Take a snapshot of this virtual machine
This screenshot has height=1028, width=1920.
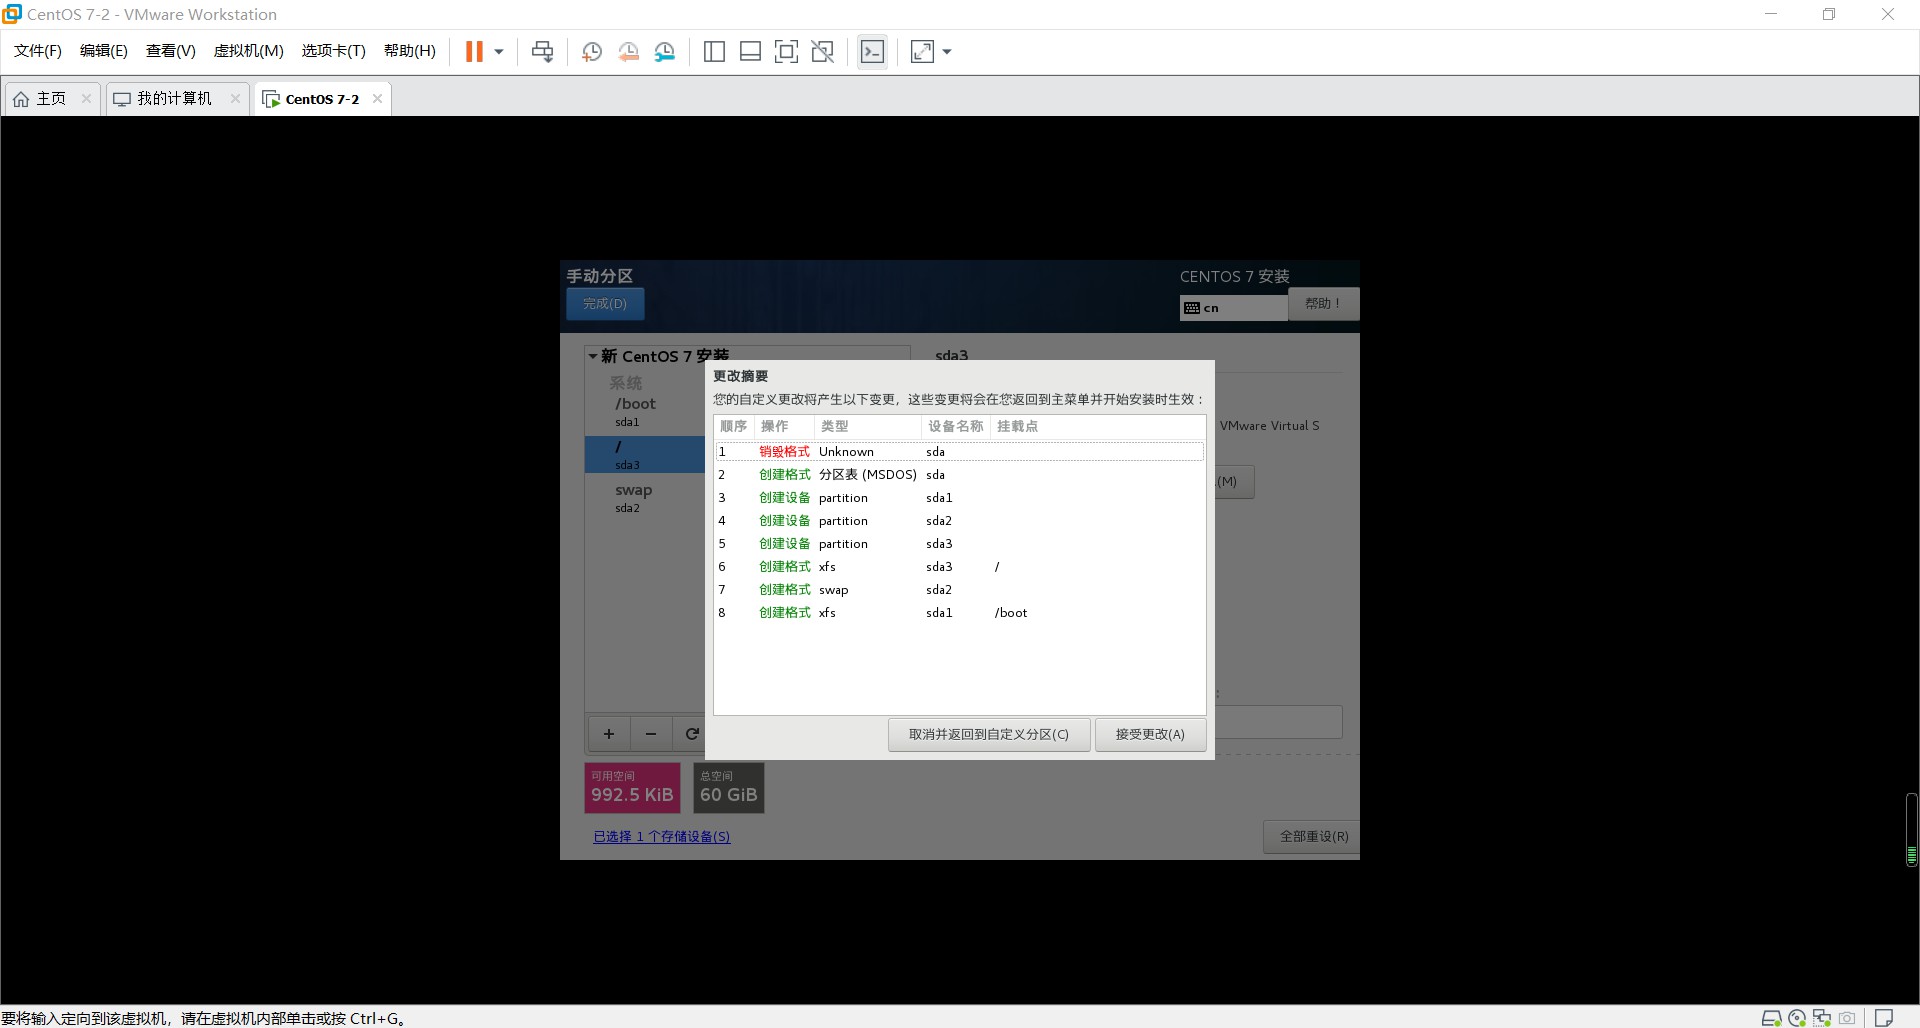(592, 52)
